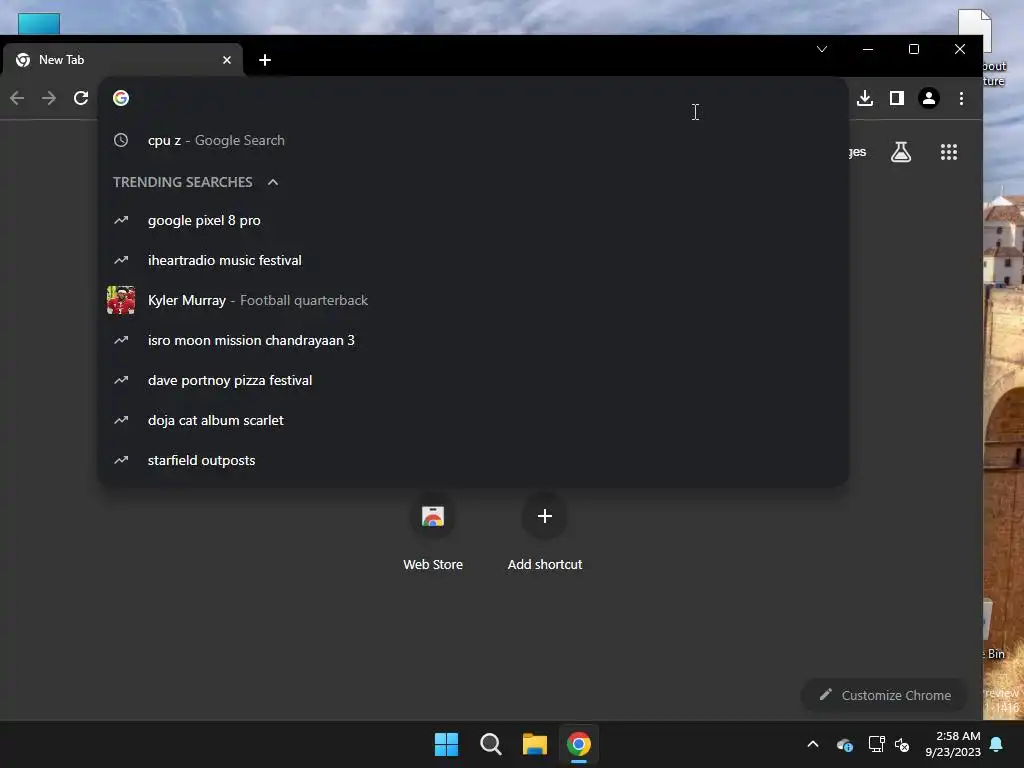Choose the 'google pixel 8 pro' suggestion

(473, 221)
